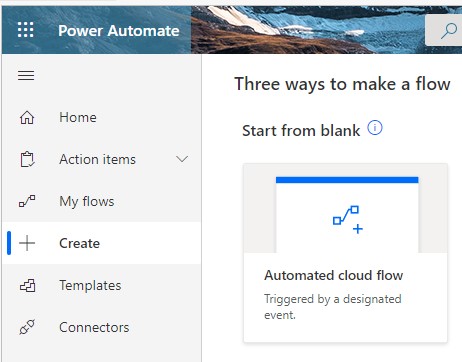Viewport: 462px width, 362px height.
Task: Click the Home house icon
Action: 27,117
